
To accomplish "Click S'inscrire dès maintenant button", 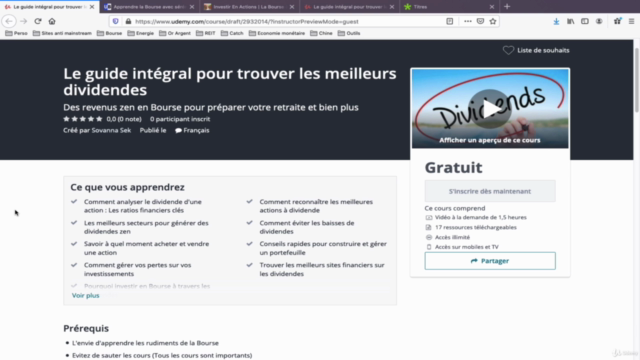I will pyautogui.click(x=490, y=191).
